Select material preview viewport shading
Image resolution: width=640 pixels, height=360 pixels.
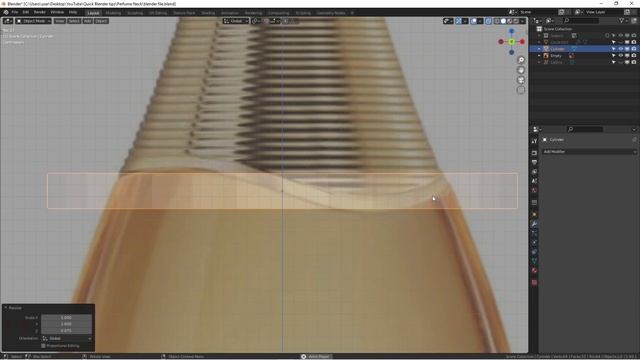(x=509, y=21)
